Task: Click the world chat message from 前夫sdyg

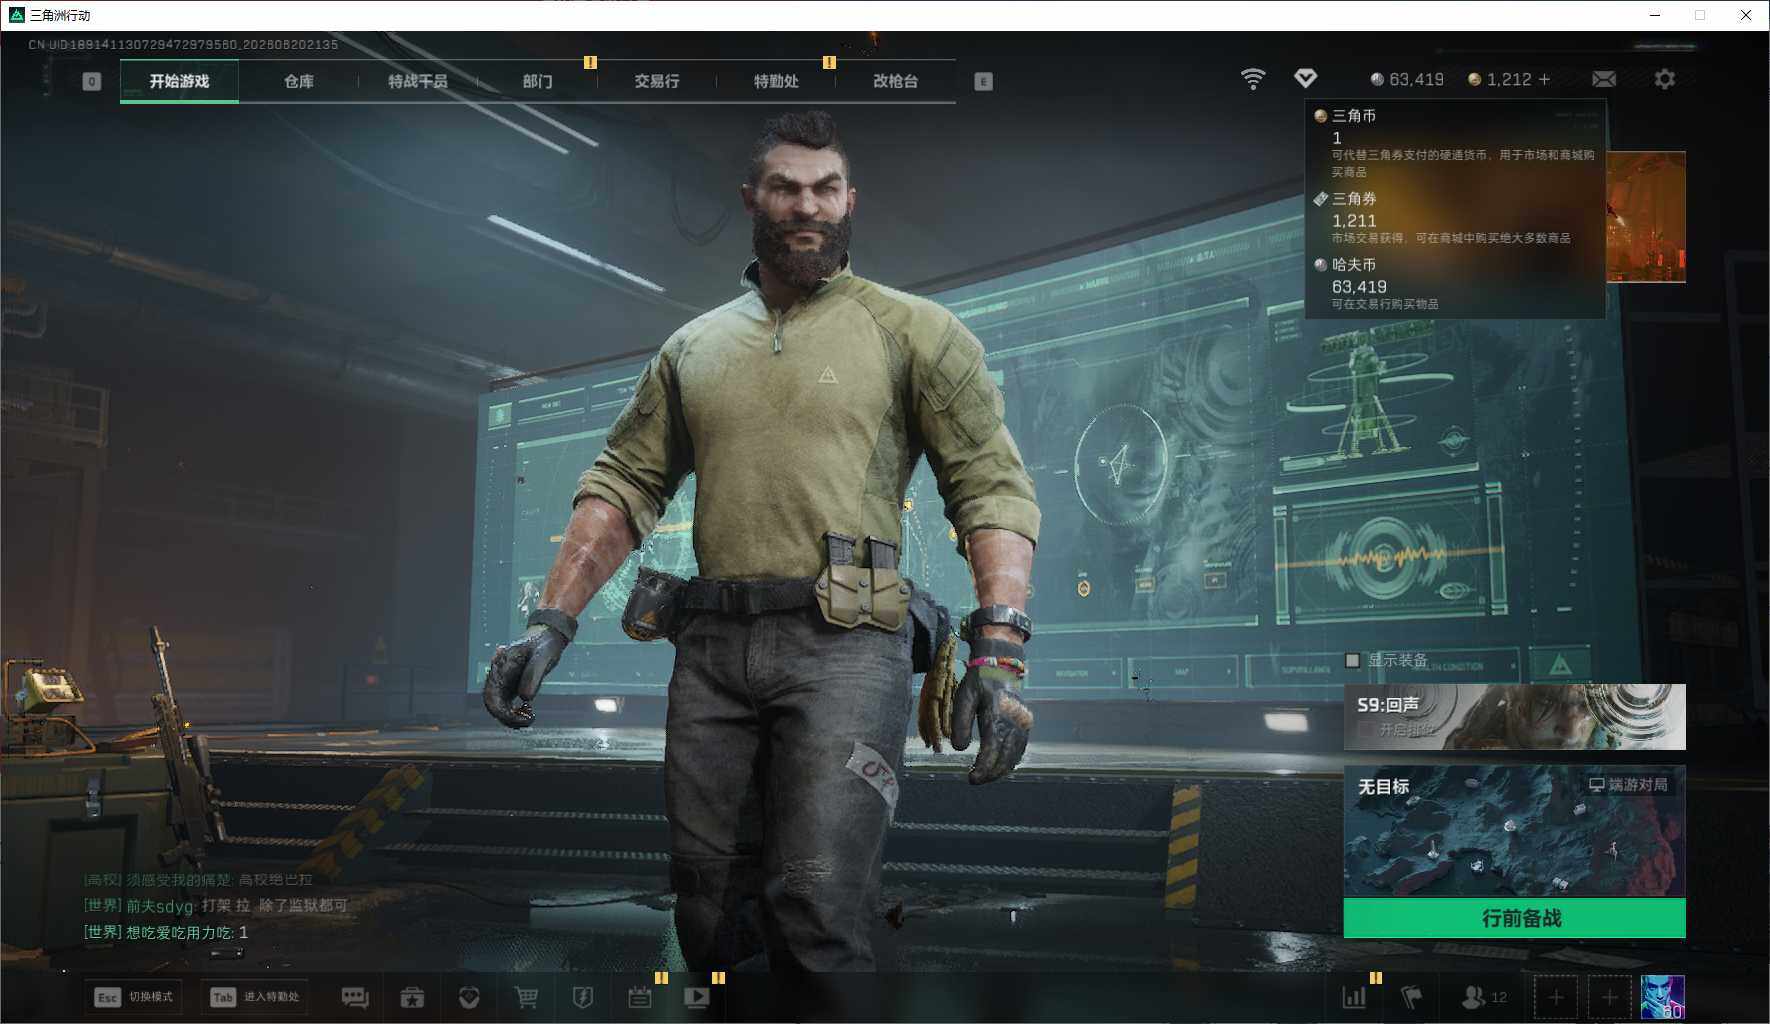Action: tap(216, 906)
